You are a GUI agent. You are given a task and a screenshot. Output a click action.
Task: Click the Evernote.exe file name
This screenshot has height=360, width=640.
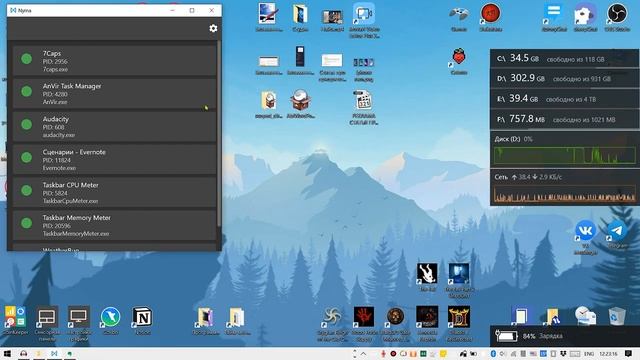click(x=59, y=168)
